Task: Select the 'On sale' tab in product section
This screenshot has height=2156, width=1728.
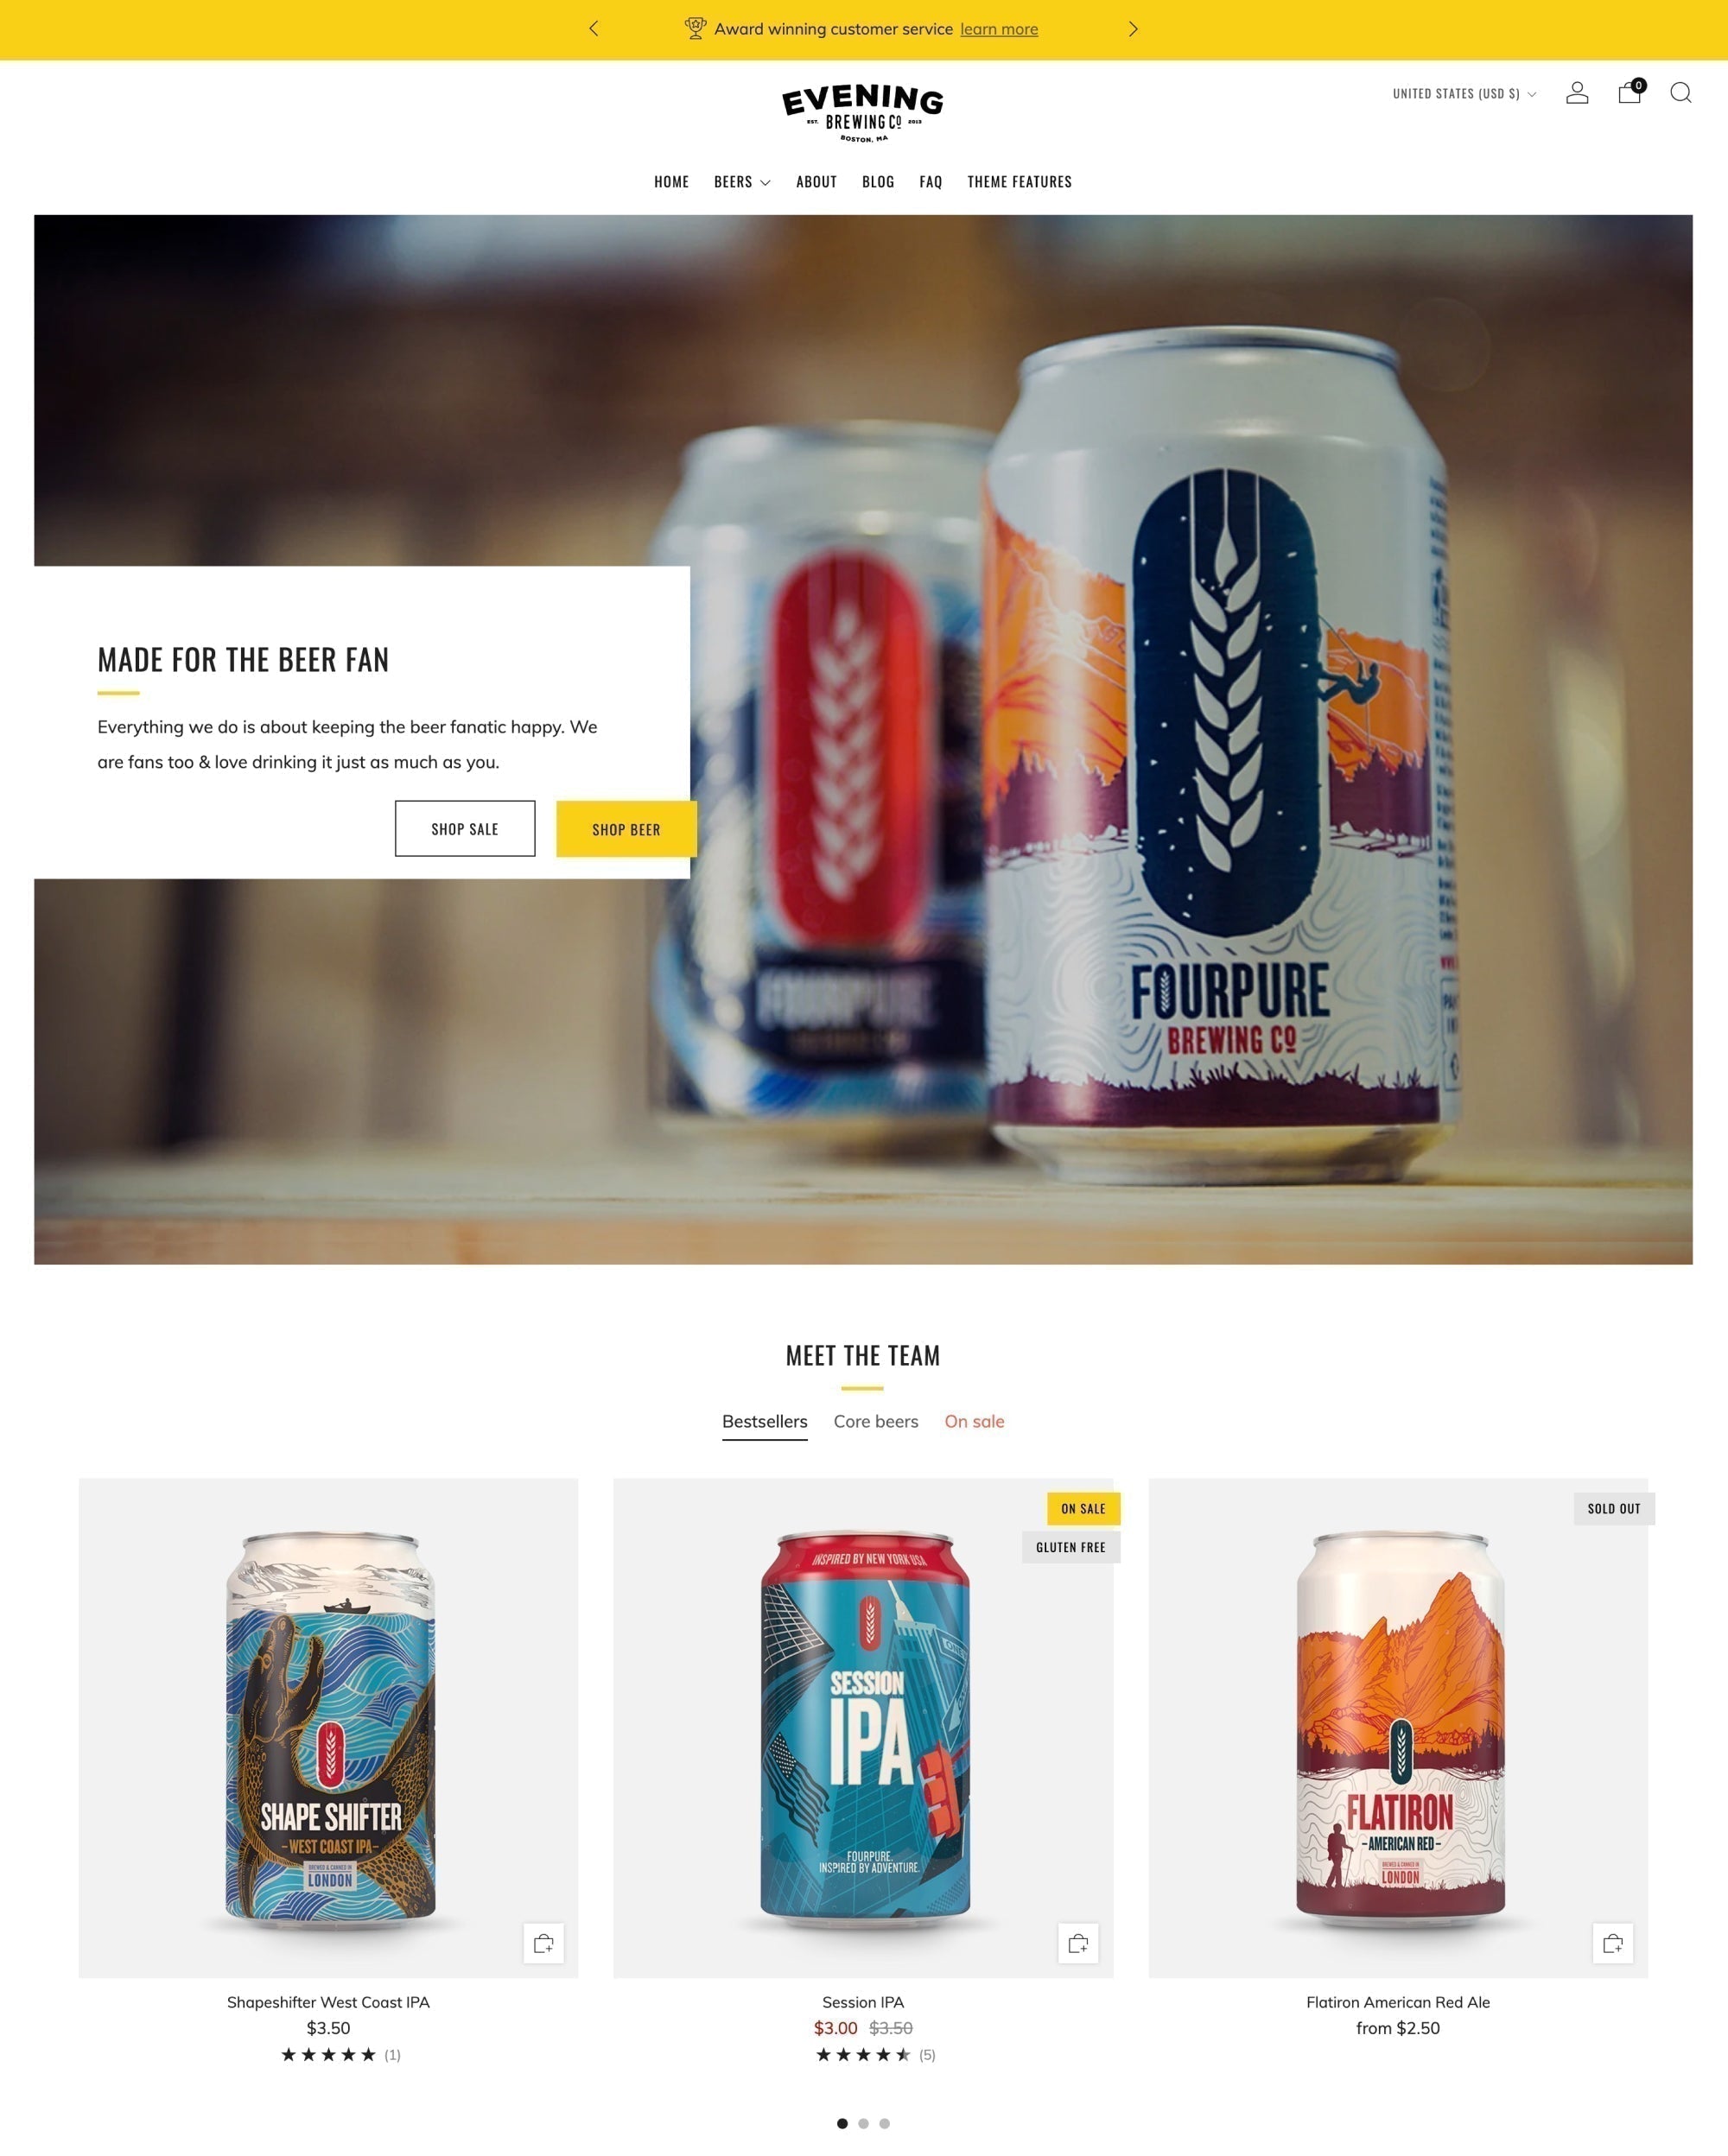Action: 975,1421
